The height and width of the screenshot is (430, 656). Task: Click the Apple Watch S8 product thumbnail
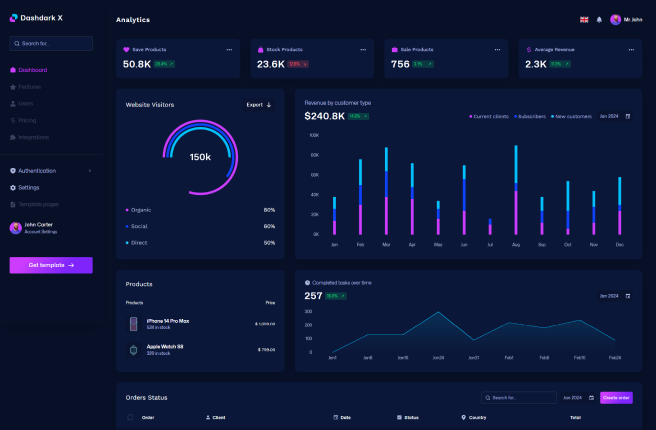[133, 350]
